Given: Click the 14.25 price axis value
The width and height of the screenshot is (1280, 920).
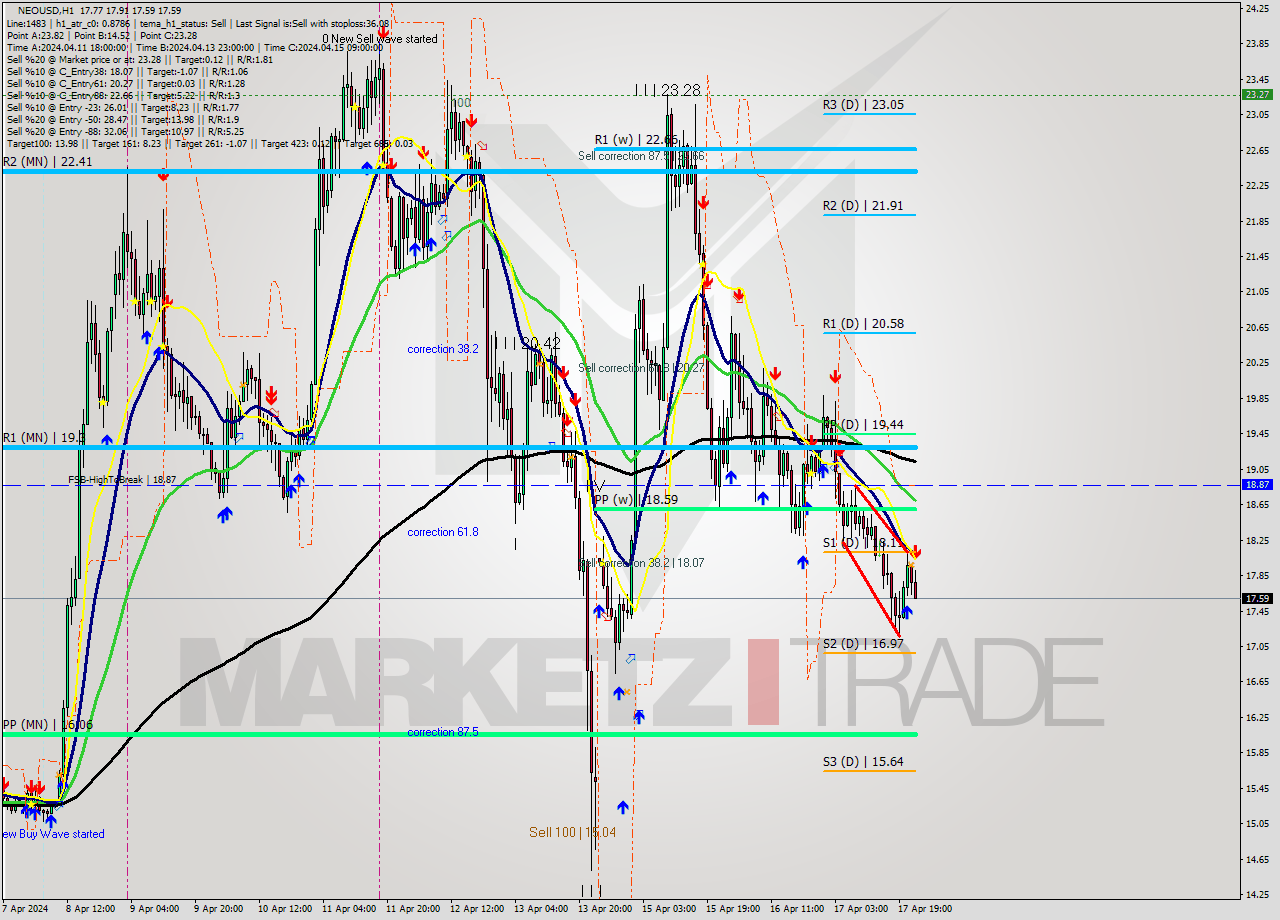Looking at the screenshot, I should (x=1257, y=894).
